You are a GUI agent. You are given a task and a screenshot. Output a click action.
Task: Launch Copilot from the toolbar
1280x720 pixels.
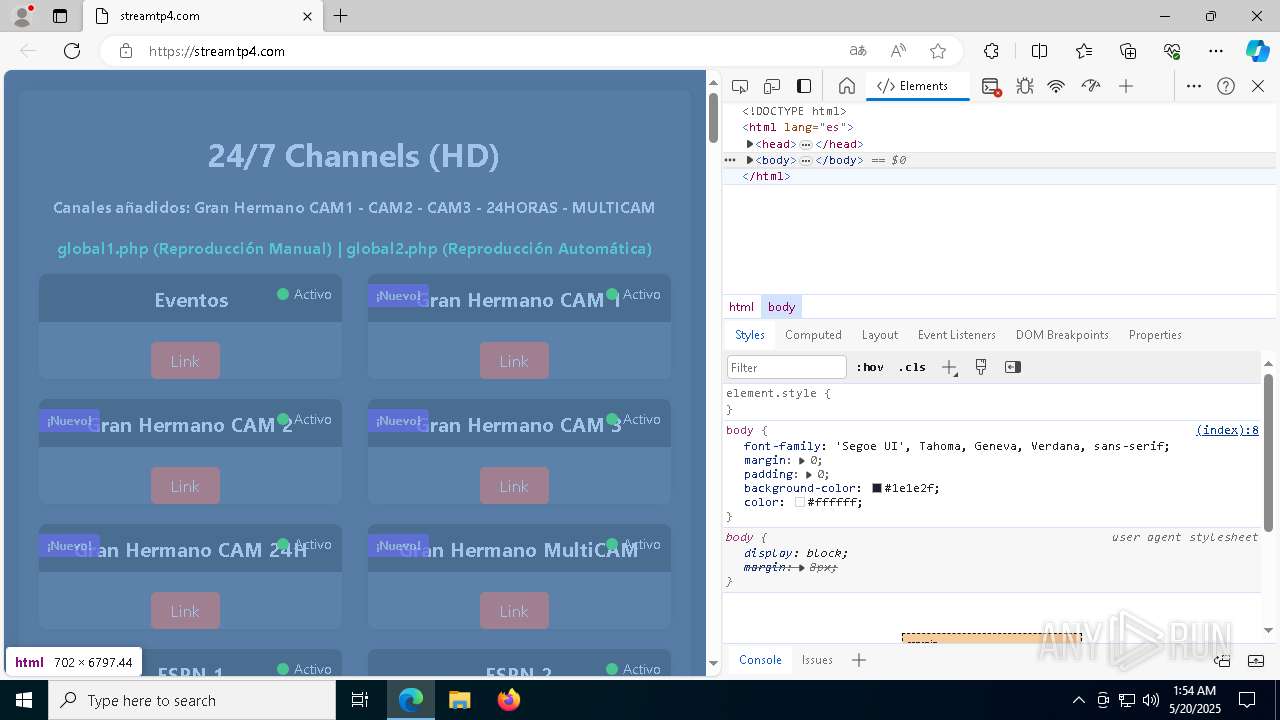click(1257, 51)
